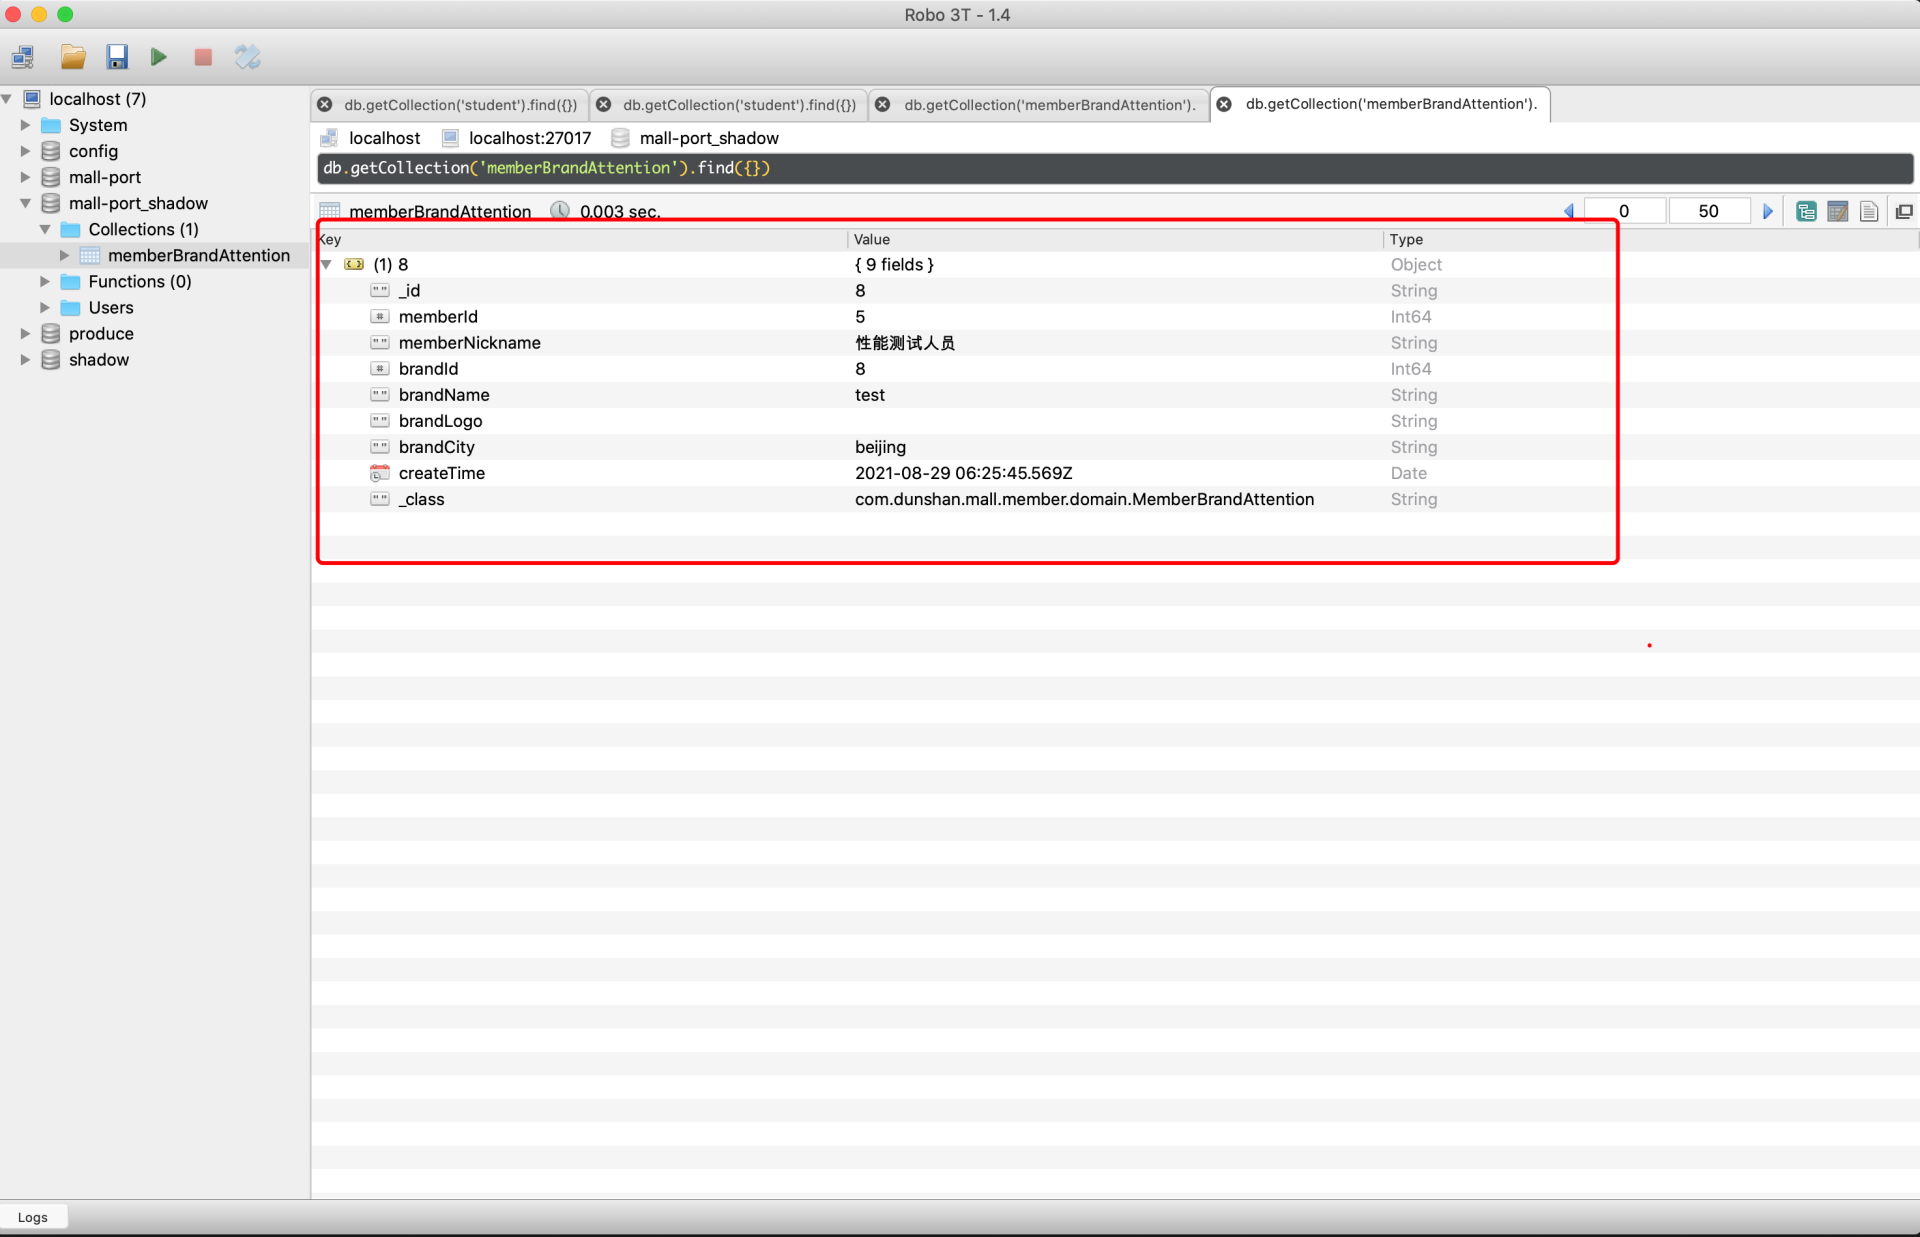Click the Value column header
The width and height of the screenshot is (1920, 1237).
point(1115,239)
